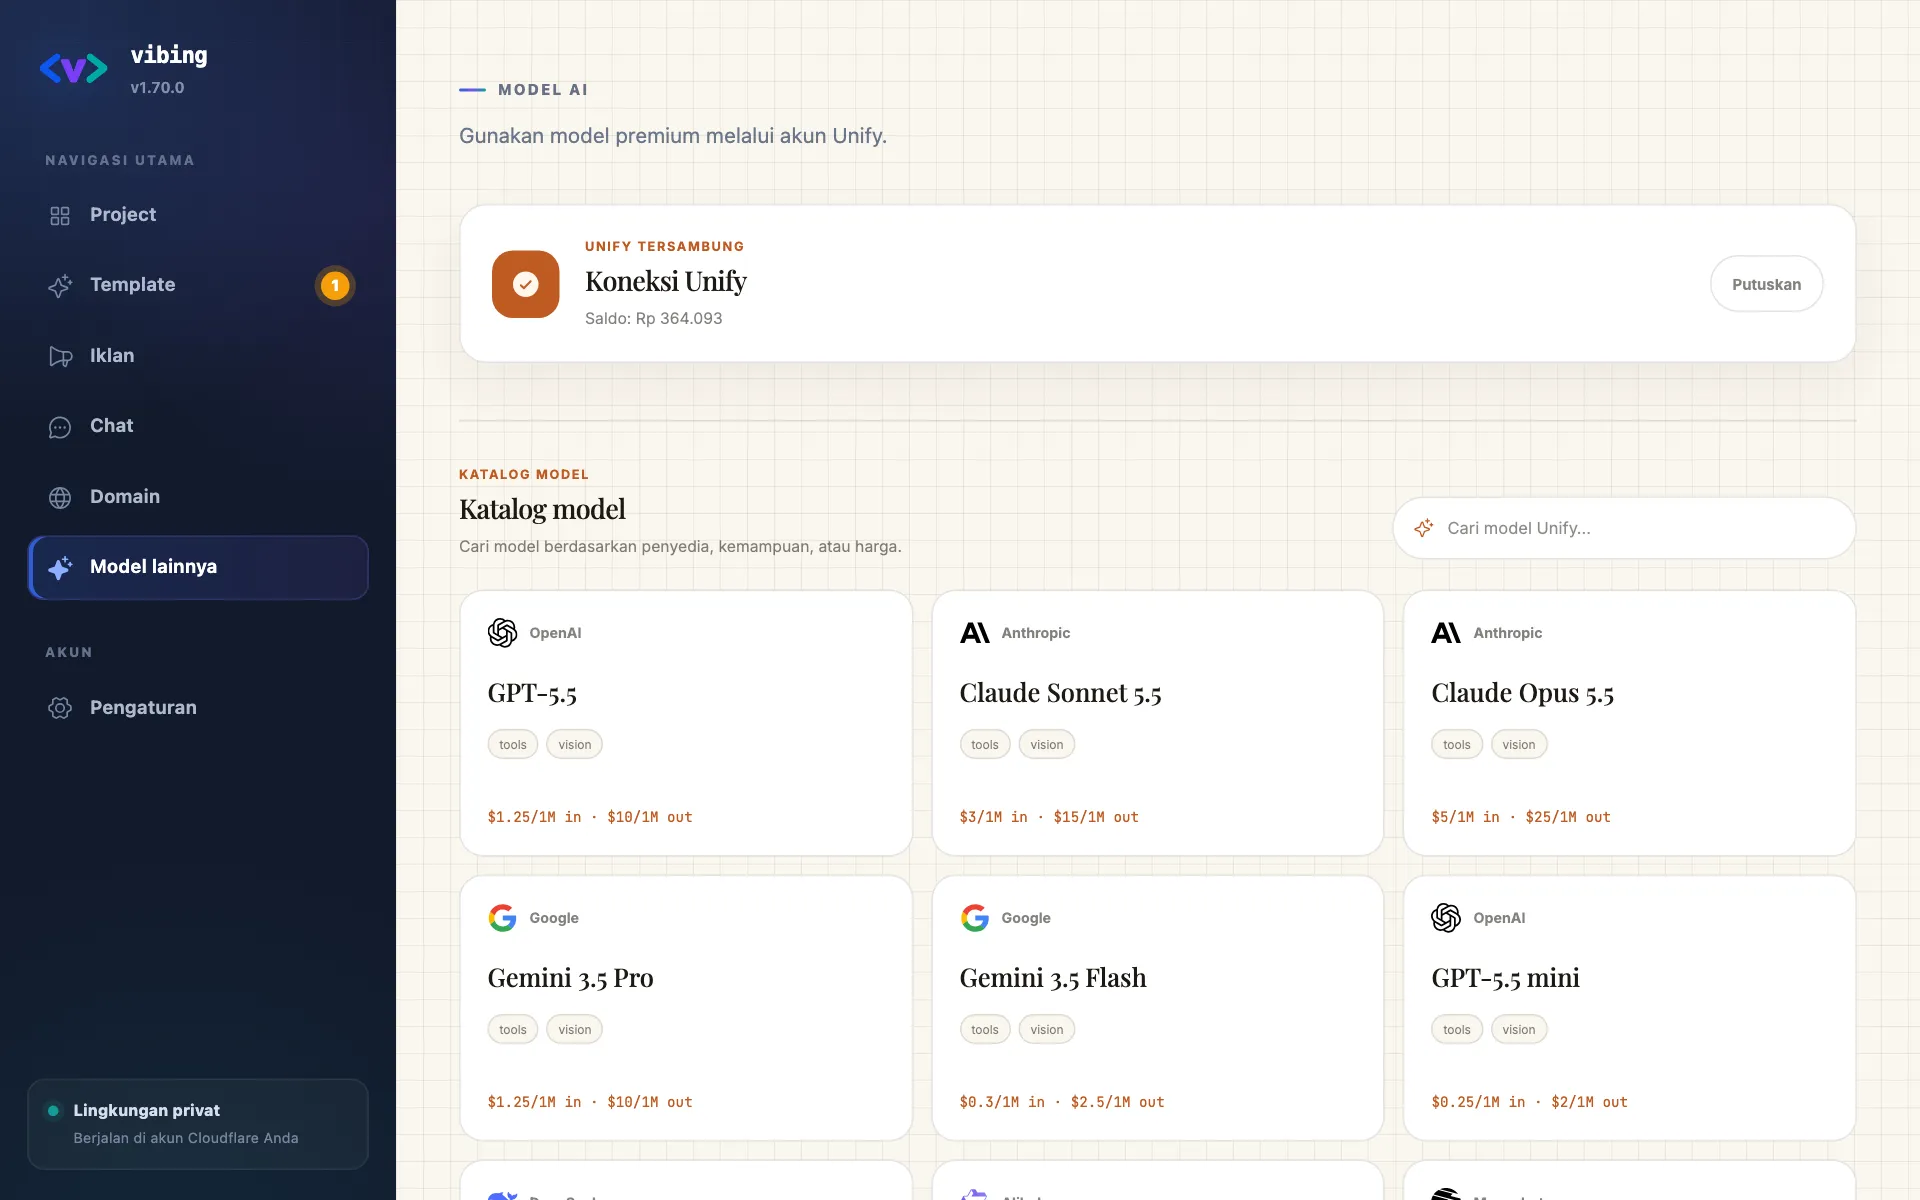Click Anthropic logo on Claude Opus 5.5 card
Viewport: 1920px width, 1200px height.
point(1446,633)
